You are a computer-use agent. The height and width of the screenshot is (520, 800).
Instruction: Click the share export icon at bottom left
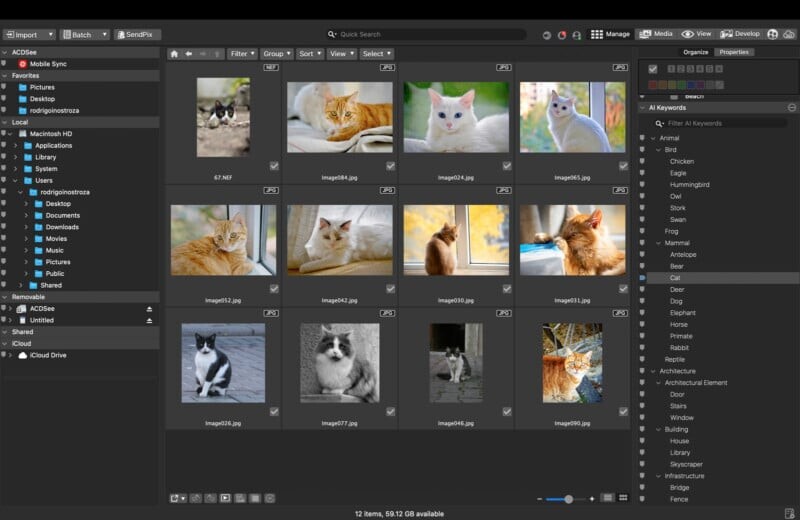pyautogui.click(x=176, y=498)
